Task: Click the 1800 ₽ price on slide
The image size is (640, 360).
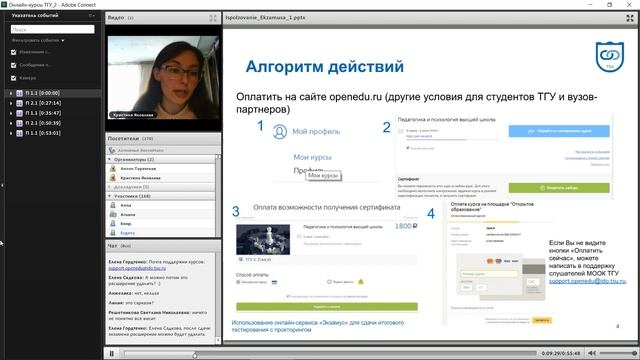Action: coord(406,226)
